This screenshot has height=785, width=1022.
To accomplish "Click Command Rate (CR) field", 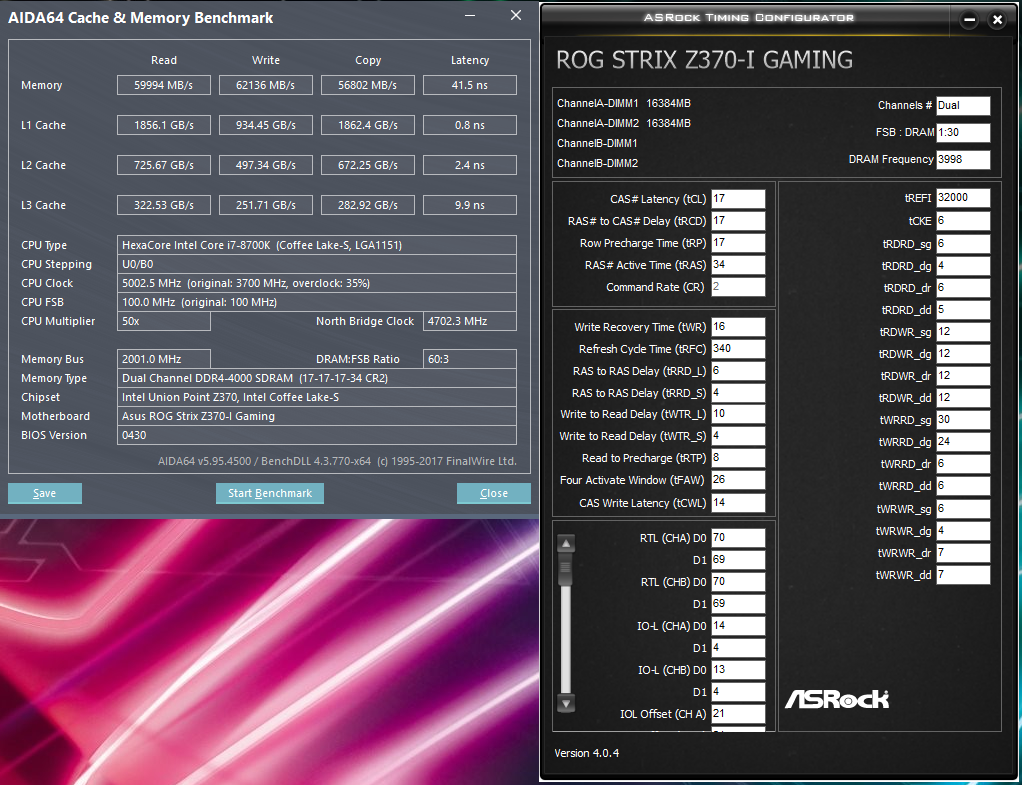I will point(738,287).
